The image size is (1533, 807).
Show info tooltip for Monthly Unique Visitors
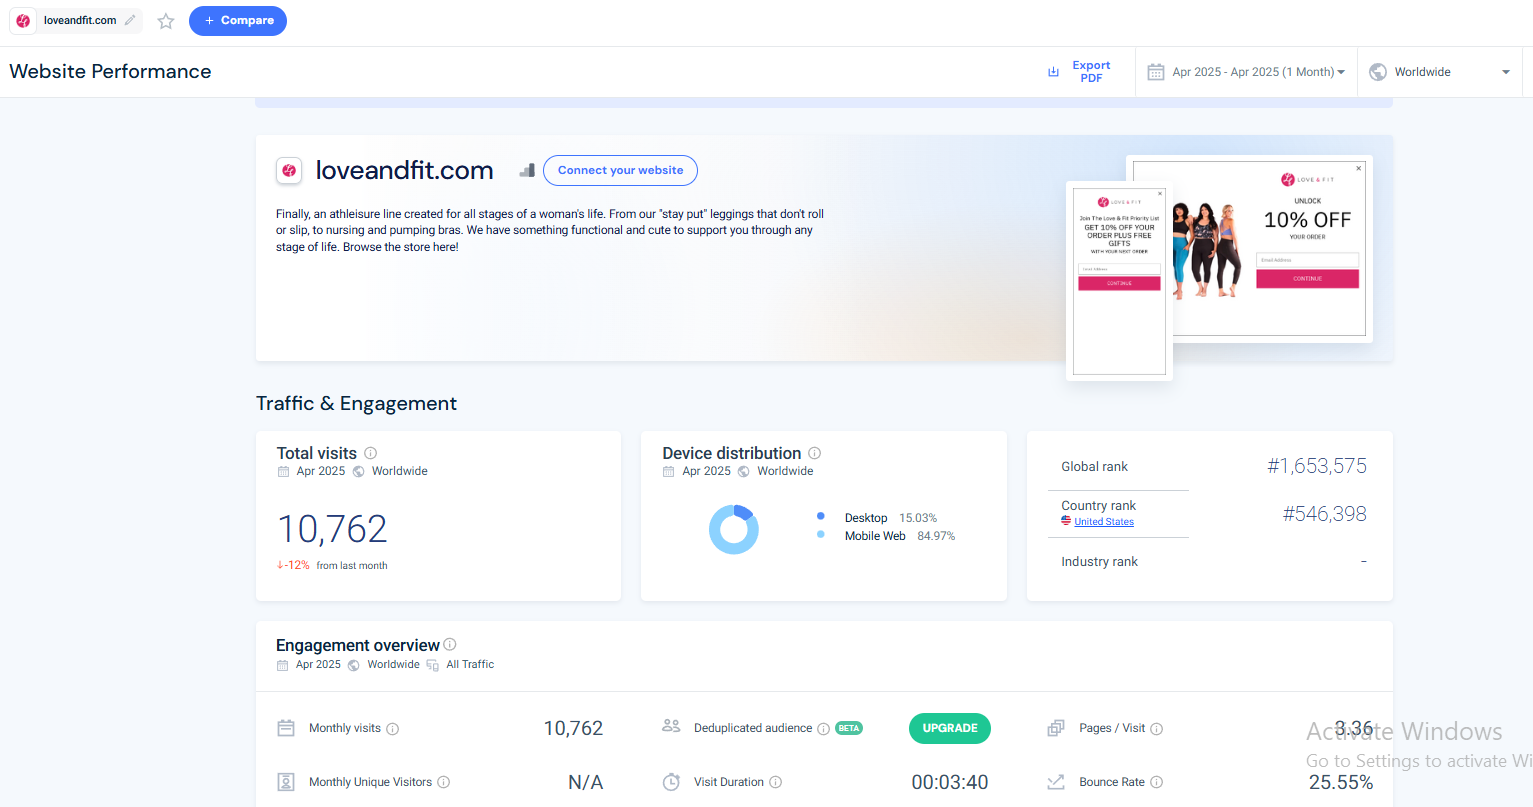pyautogui.click(x=444, y=782)
